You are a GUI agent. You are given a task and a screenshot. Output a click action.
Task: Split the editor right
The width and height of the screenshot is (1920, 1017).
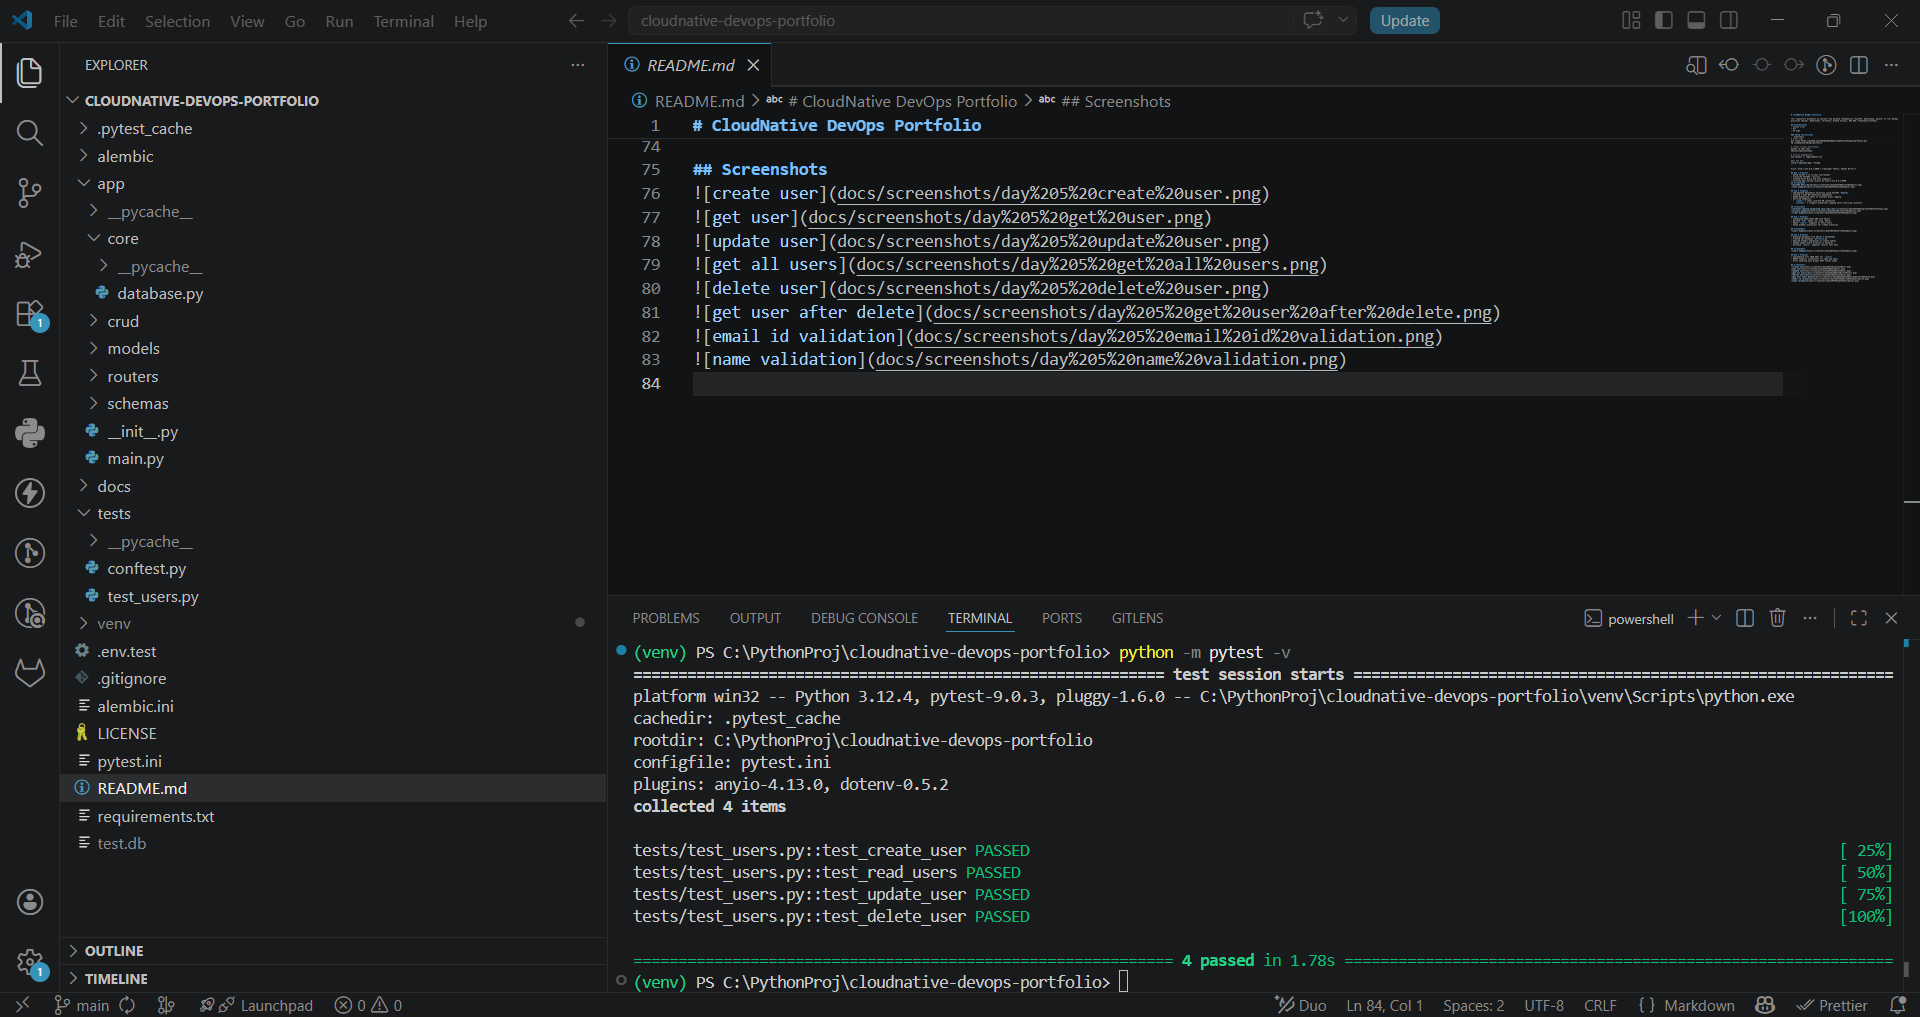[x=1859, y=65]
